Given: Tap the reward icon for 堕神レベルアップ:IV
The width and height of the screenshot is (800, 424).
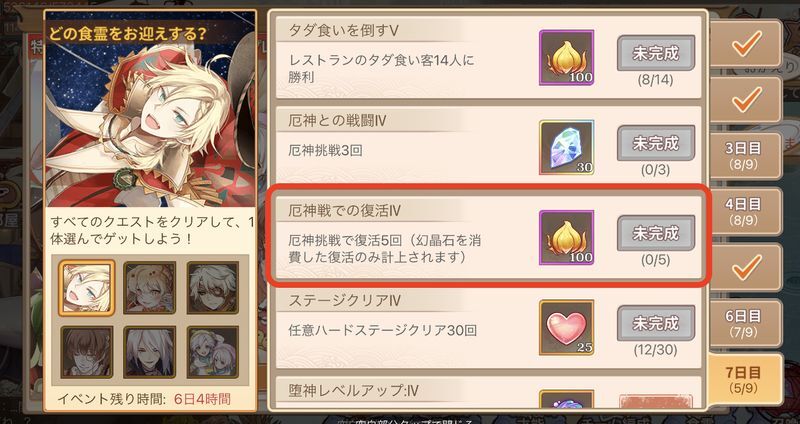Looking at the screenshot, I should pyautogui.click(x=566, y=400).
